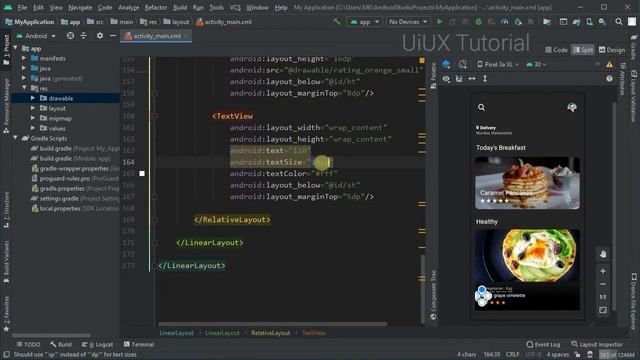The width and height of the screenshot is (640, 360).
Task: Switch editor to Split view mode
Action: point(582,50)
